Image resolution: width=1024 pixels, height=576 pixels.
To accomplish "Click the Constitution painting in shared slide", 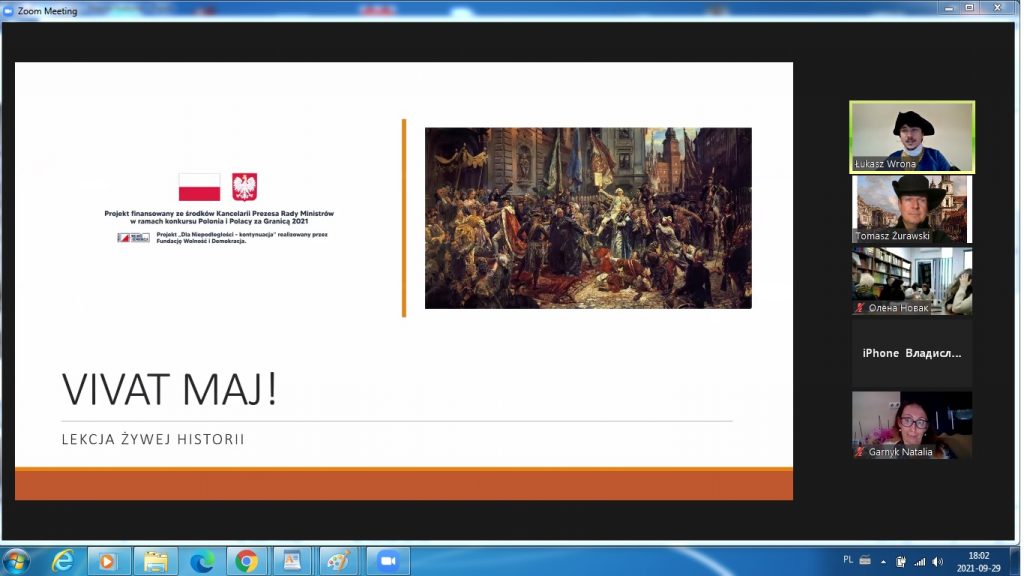I will tap(588, 218).
